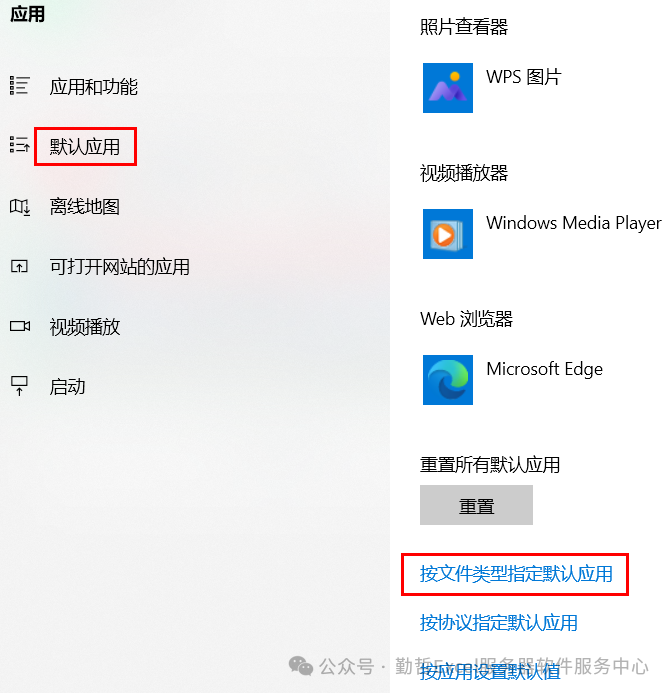
Task: Open 可打开网站的应用 page
Action: click(x=119, y=267)
